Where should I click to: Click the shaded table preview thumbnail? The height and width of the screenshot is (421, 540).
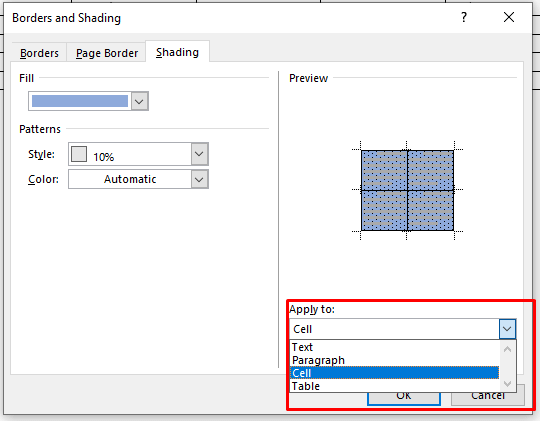(x=407, y=191)
